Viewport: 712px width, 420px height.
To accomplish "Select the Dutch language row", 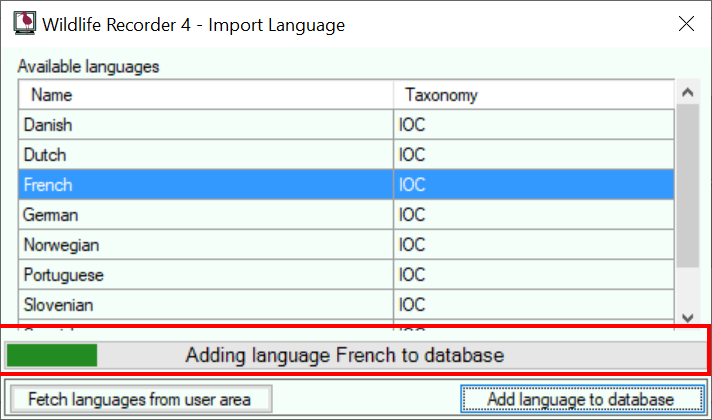I will (346, 154).
